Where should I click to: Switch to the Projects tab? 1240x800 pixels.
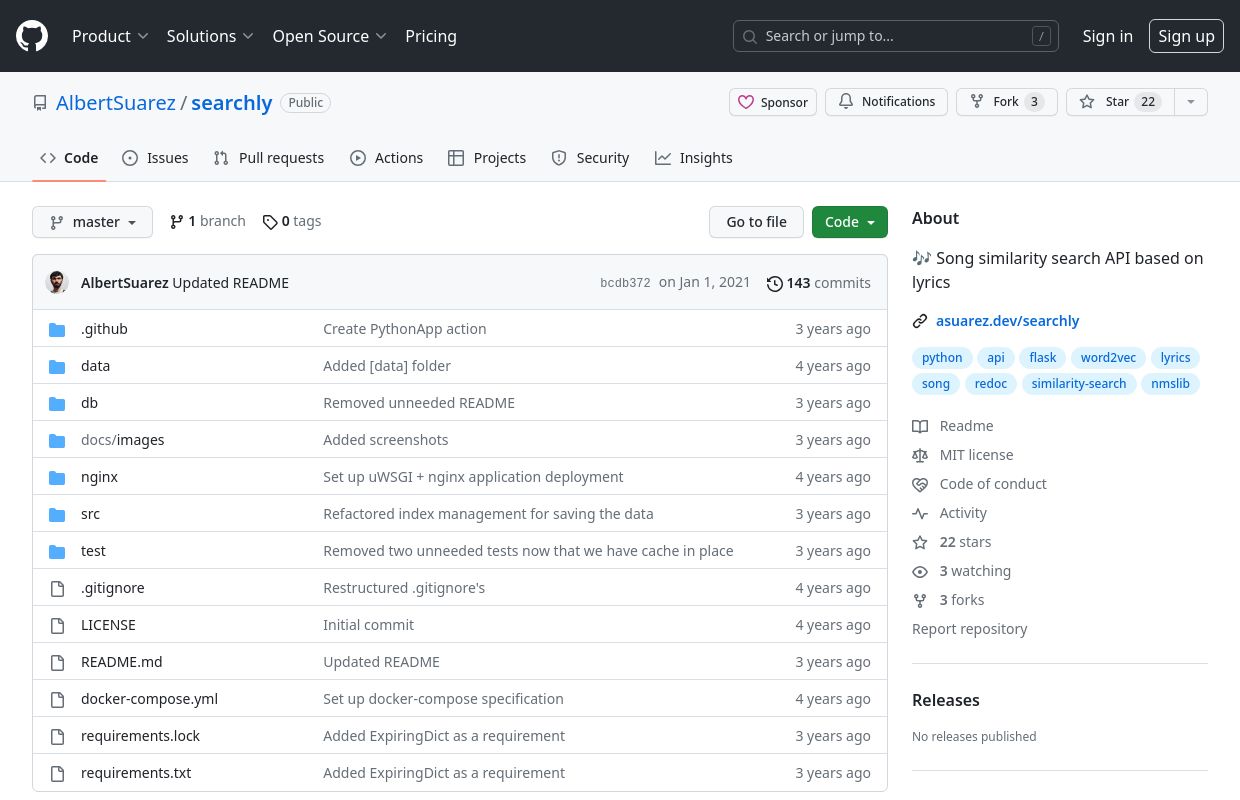pyautogui.click(x=487, y=158)
